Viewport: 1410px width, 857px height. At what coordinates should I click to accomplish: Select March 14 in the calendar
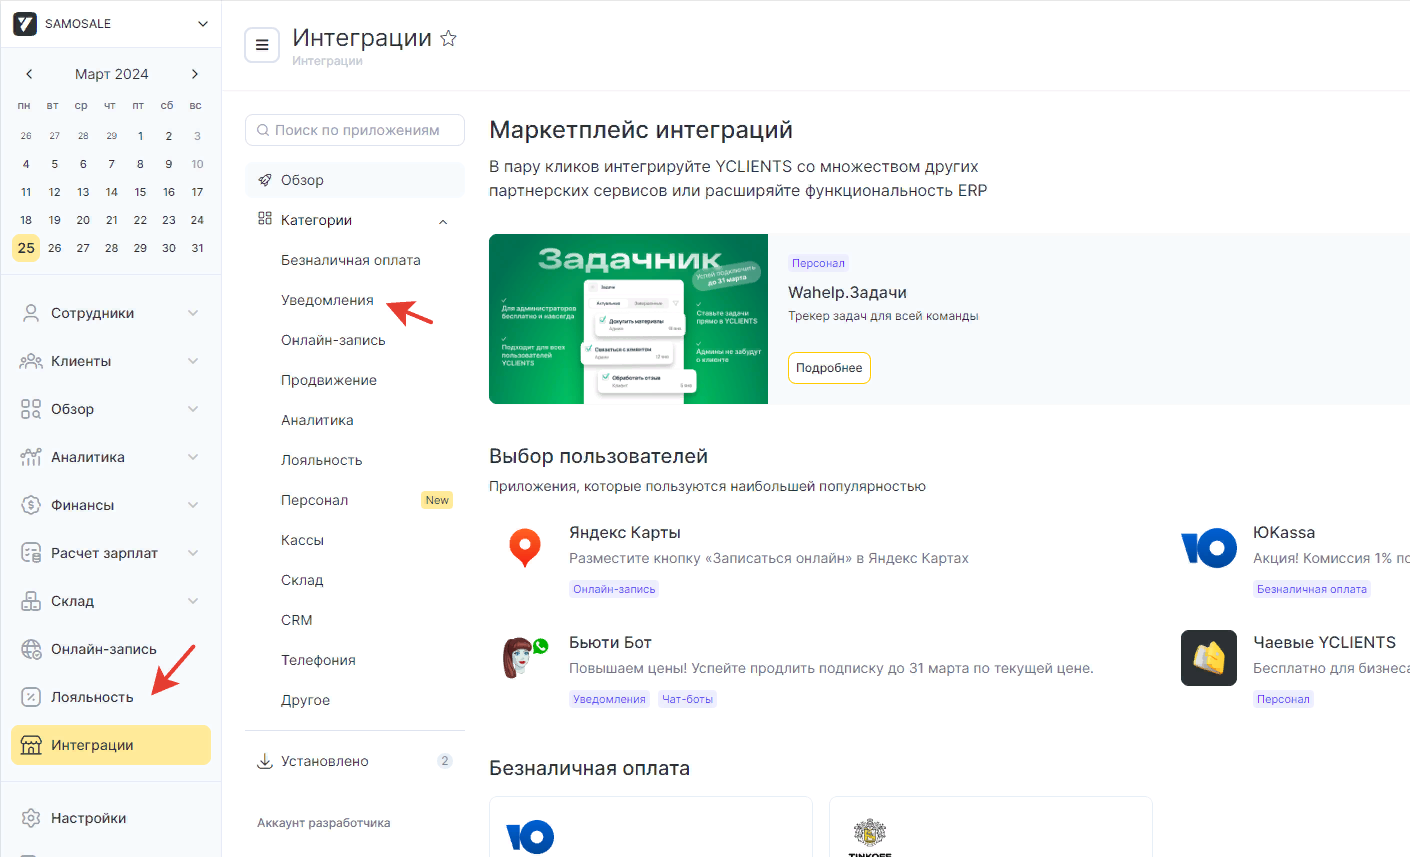[112, 192]
